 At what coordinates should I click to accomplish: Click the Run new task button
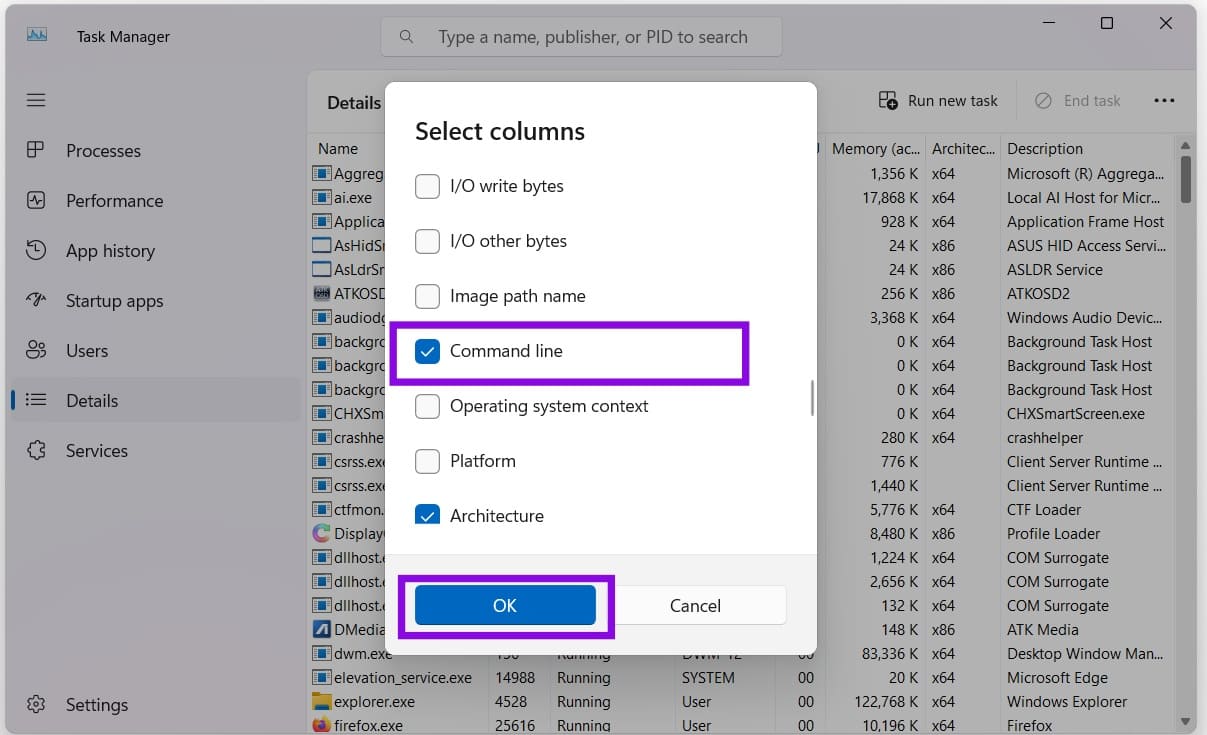point(938,100)
